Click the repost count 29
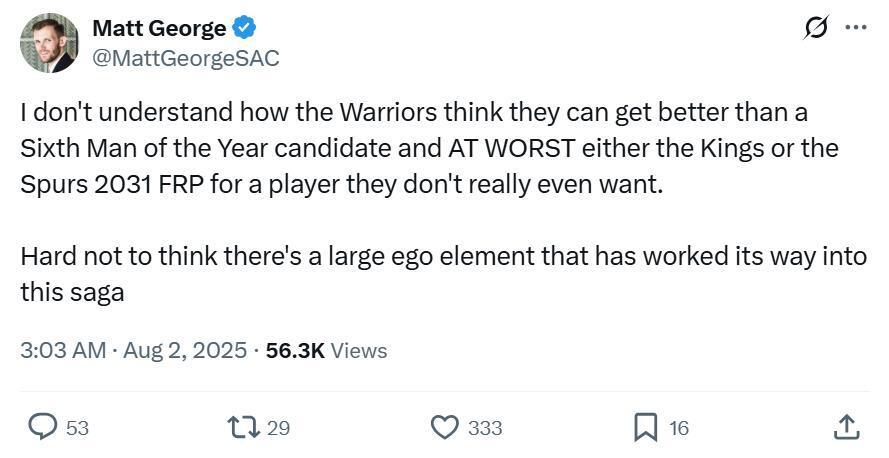 pyautogui.click(x=278, y=428)
